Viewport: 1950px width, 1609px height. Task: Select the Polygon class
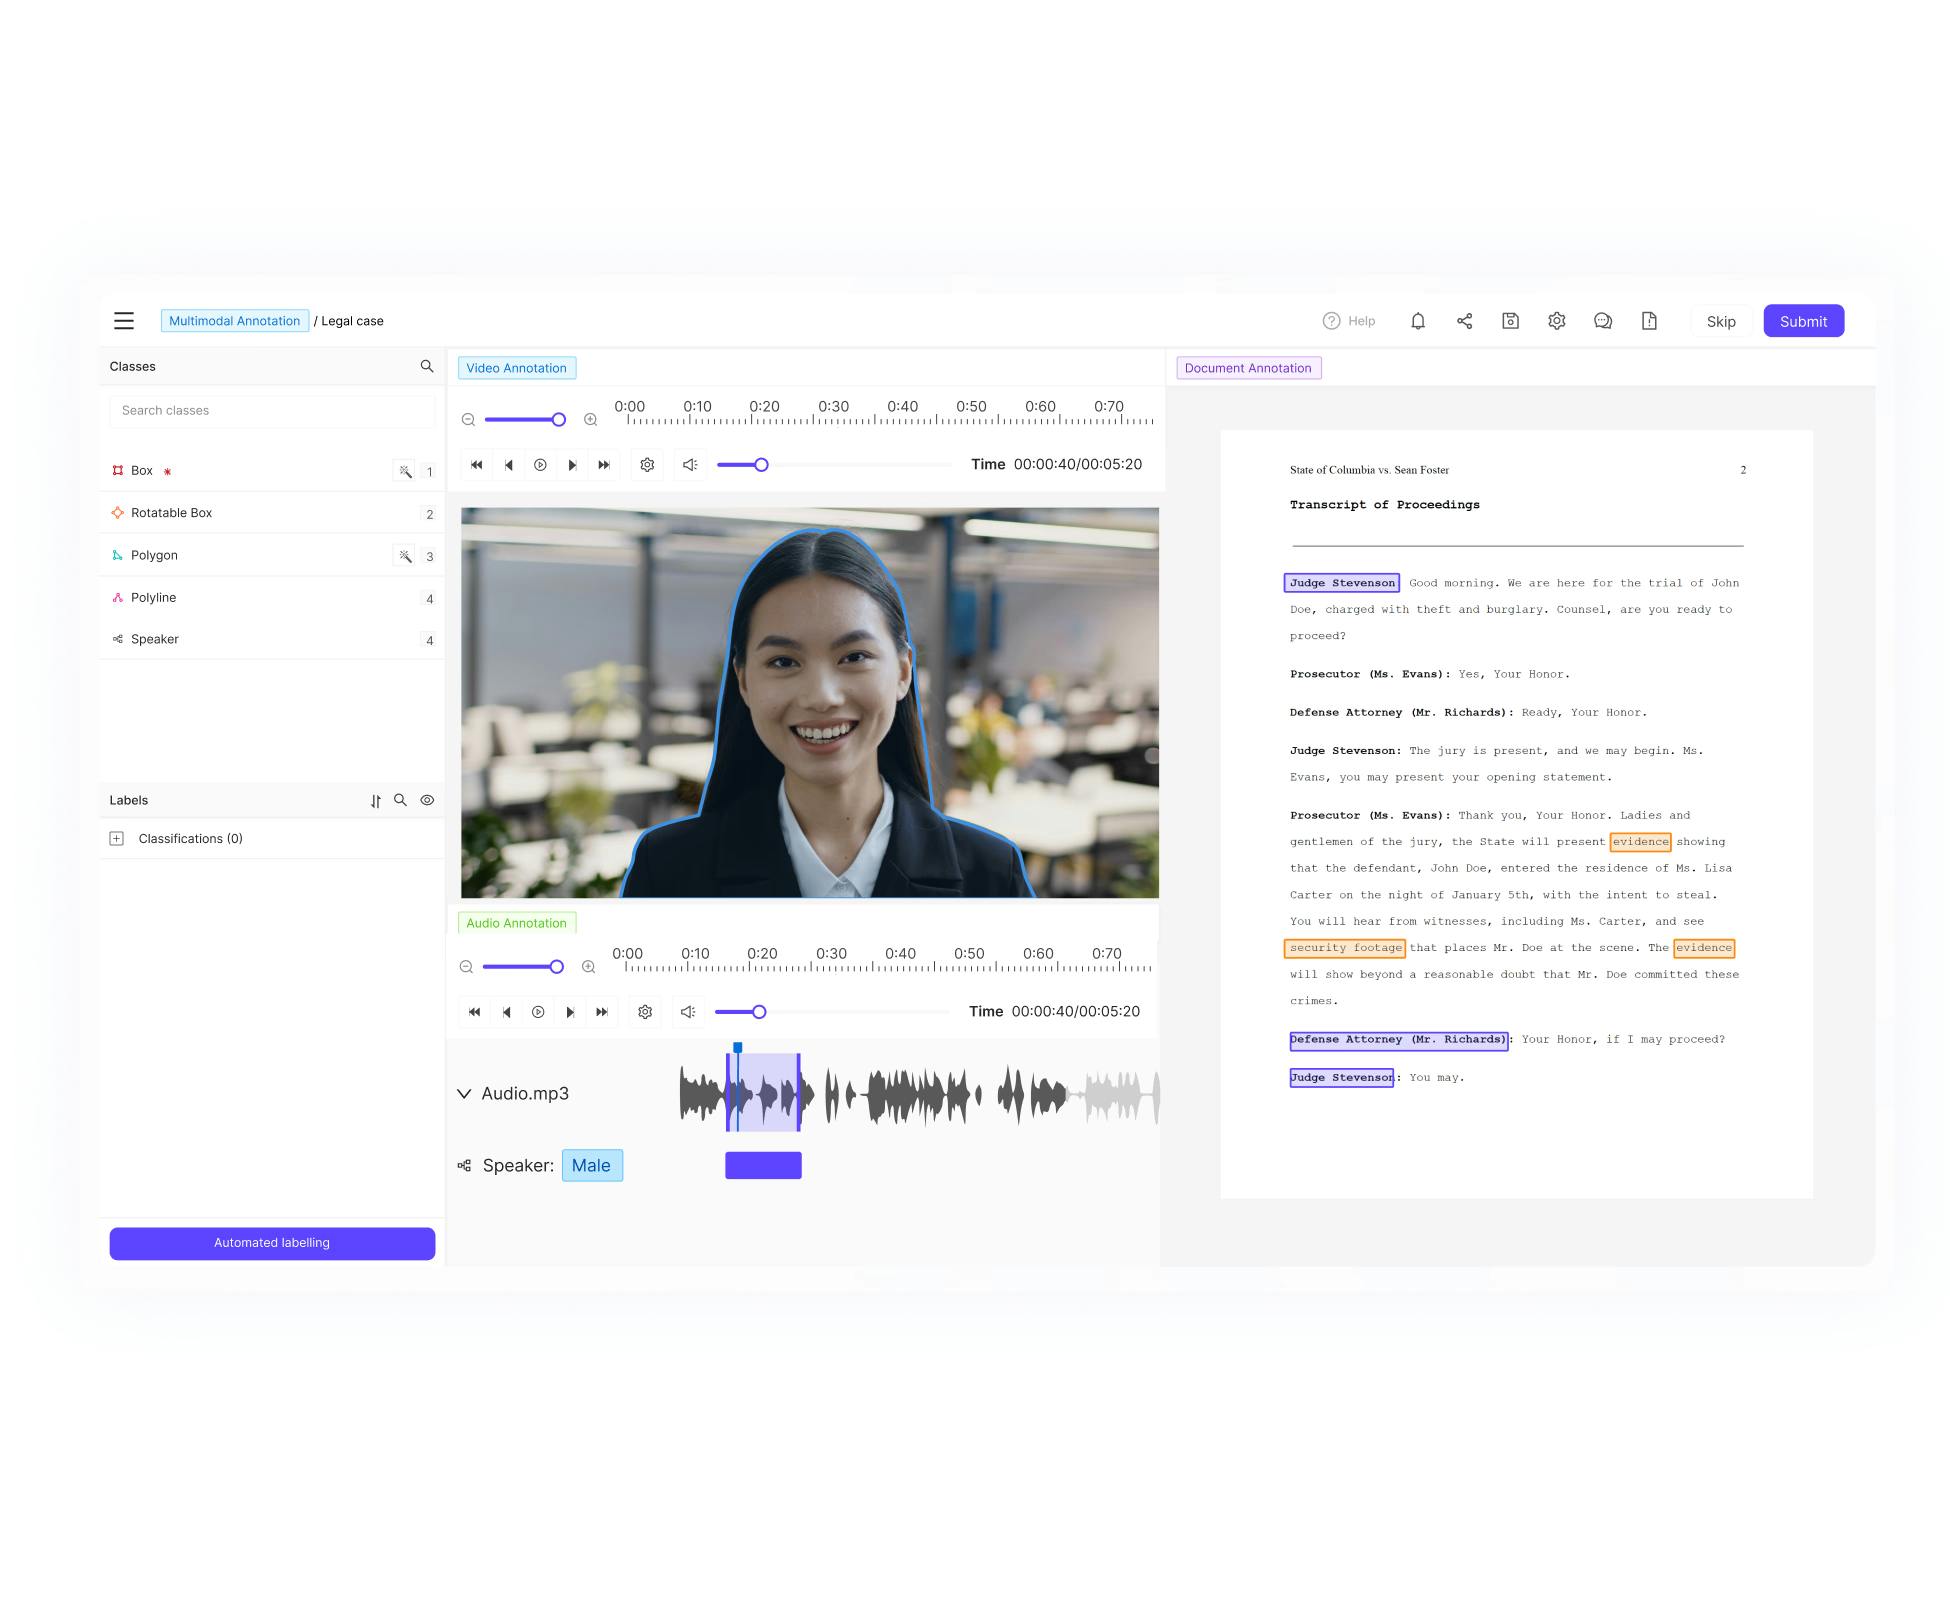coord(272,556)
